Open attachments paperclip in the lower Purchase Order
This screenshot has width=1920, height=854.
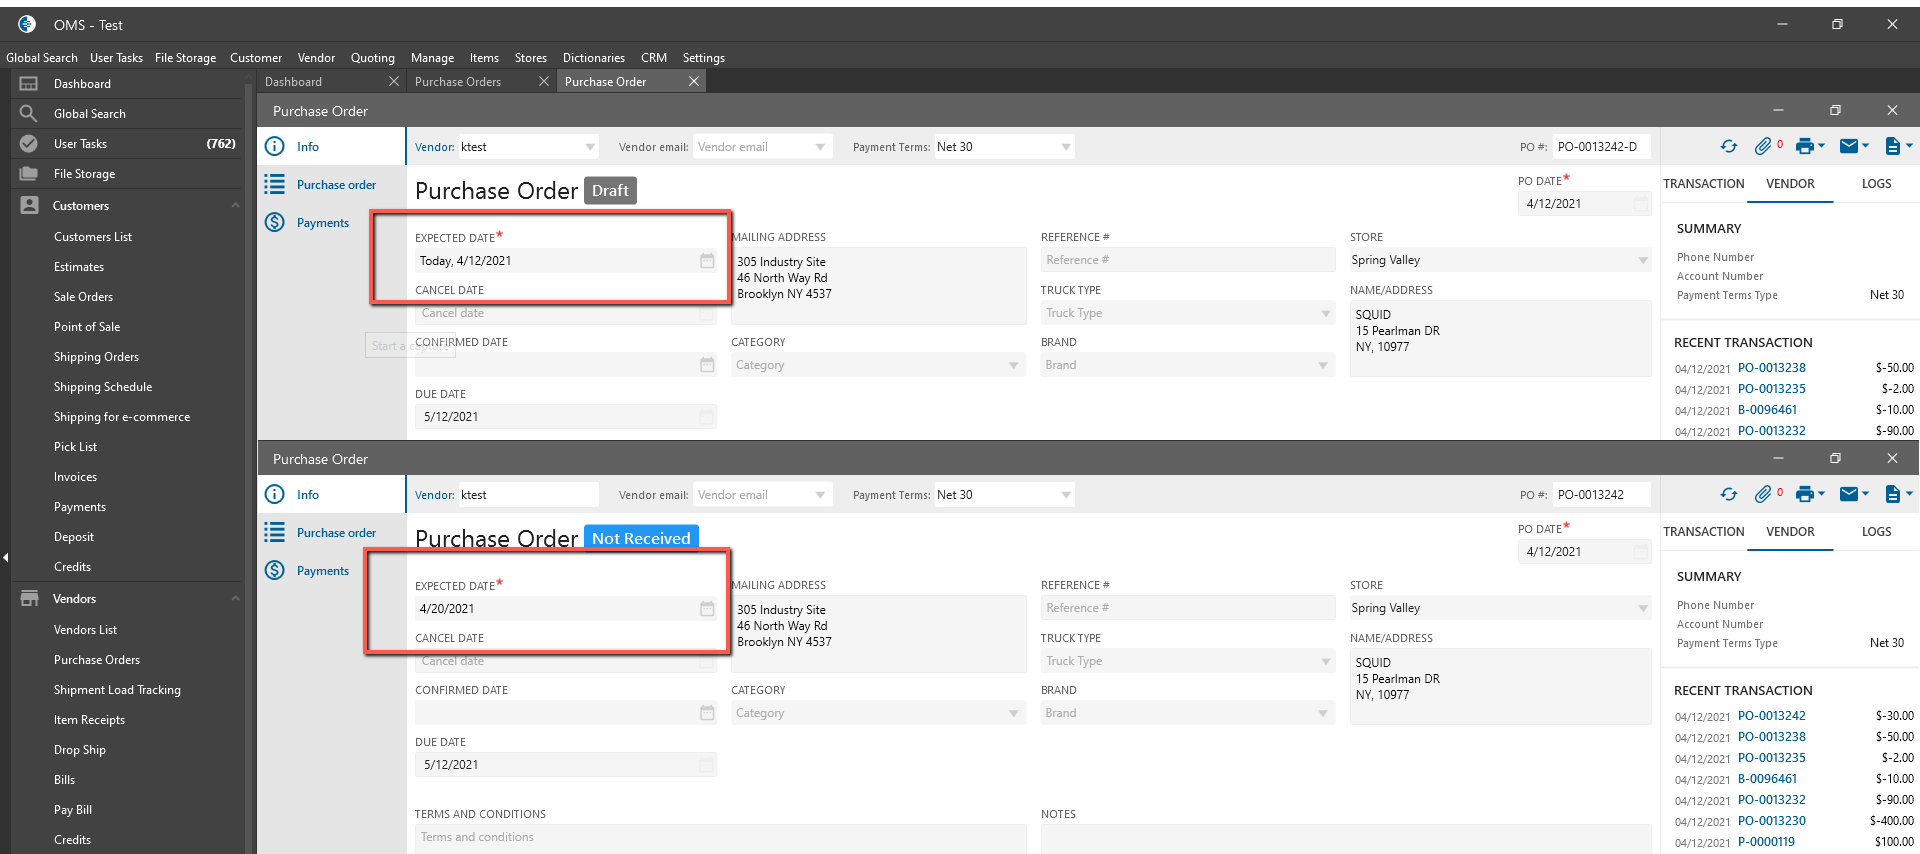click(1762, 494)
